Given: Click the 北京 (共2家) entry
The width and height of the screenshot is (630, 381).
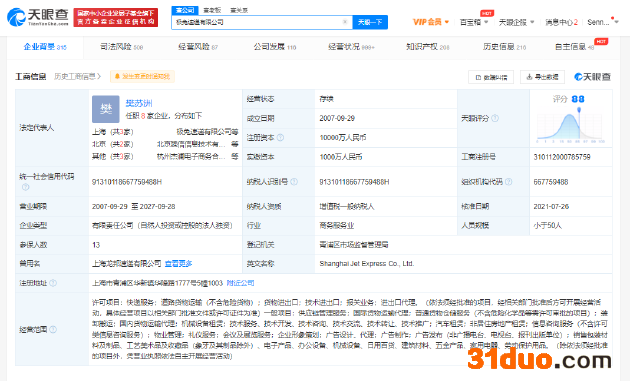Looking at the screenshot, I should pos(112,144).
